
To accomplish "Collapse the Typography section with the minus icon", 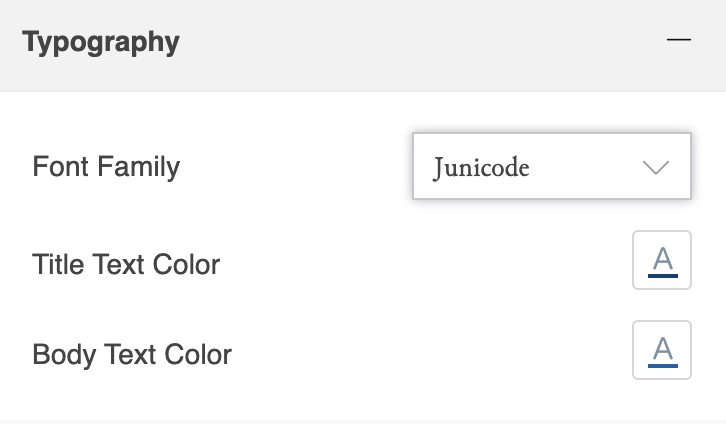I will pyautogui.click(x=679, y=41).
